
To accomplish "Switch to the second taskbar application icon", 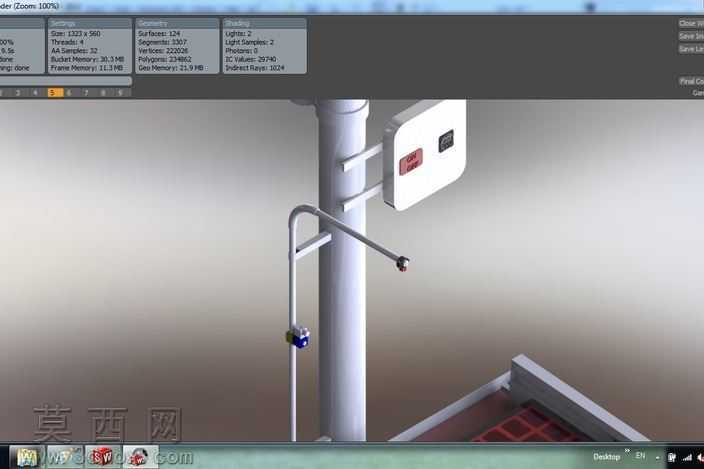I will 65,457.
